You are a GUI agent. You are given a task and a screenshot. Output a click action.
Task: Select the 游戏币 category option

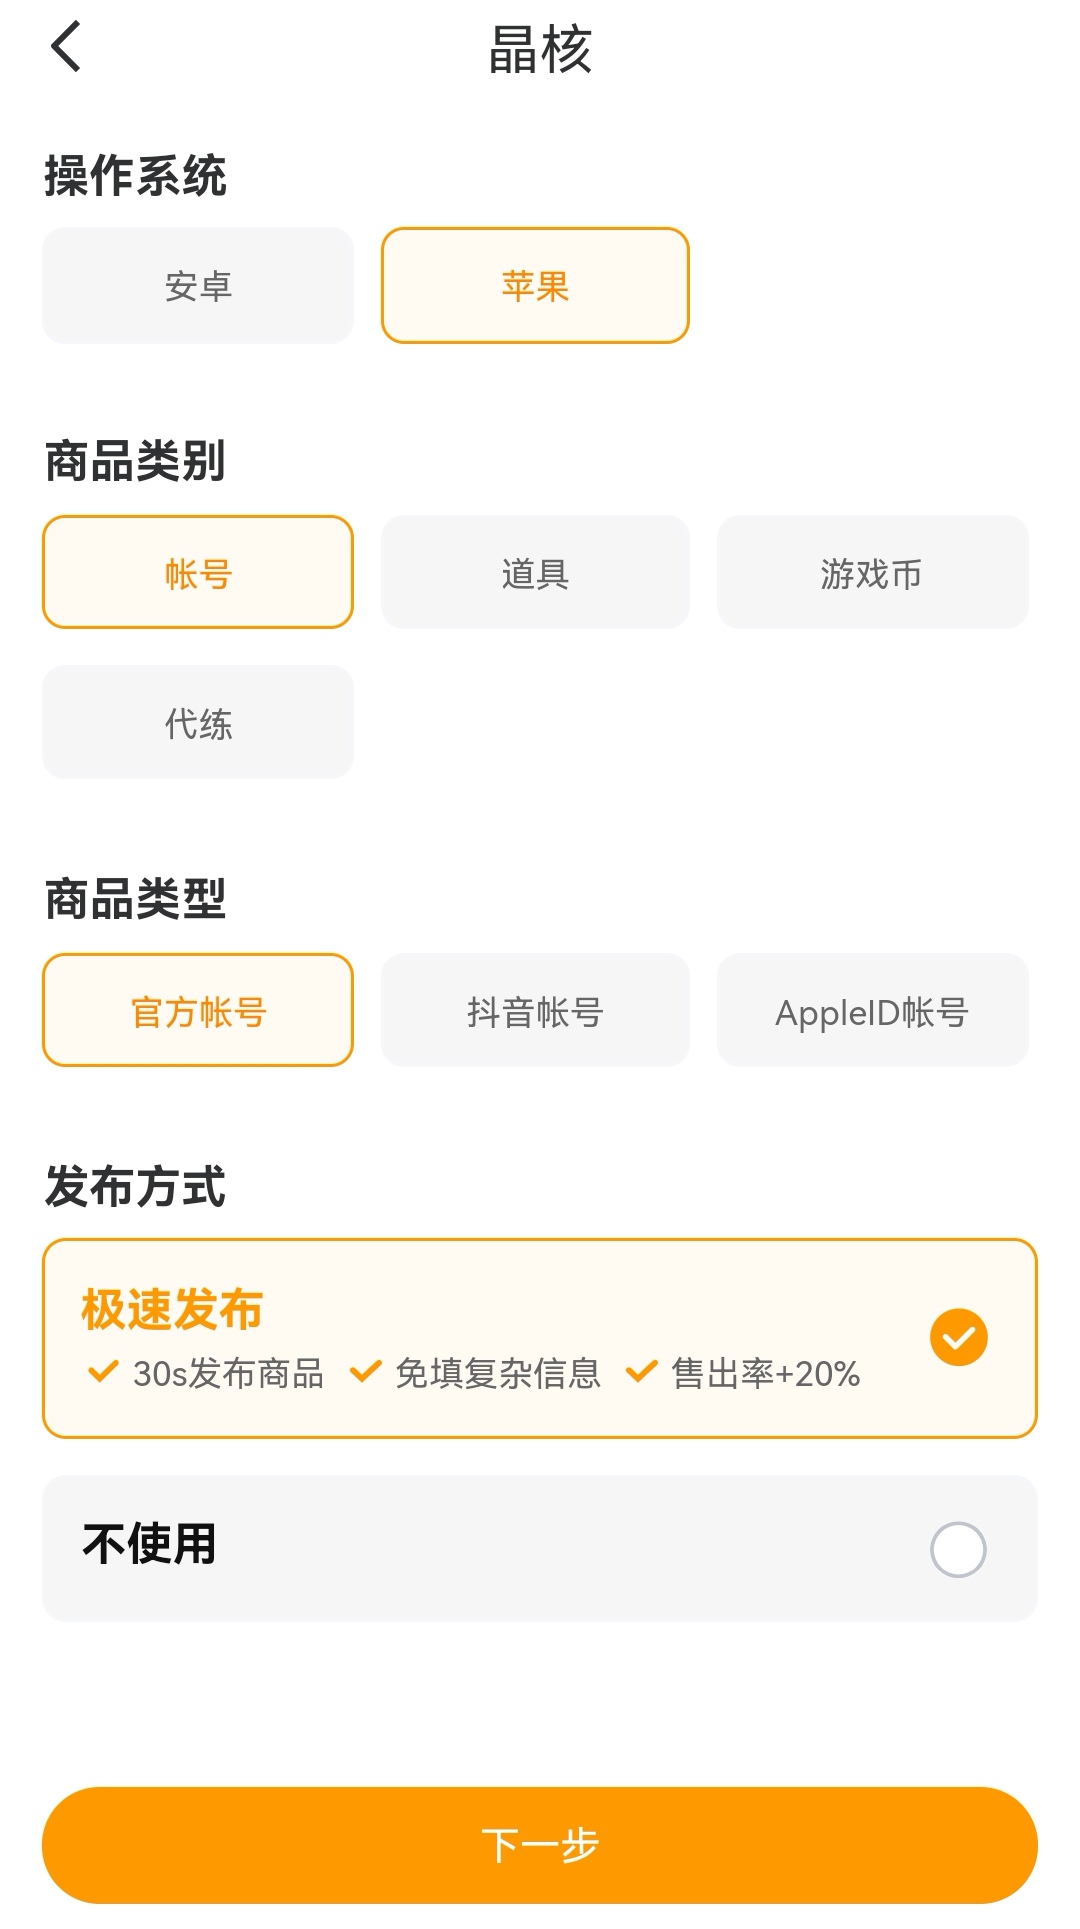tap(872, 573)
